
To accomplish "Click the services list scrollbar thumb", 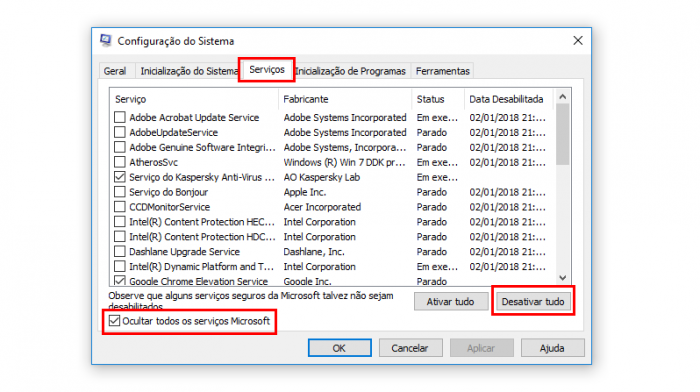I will (x=562, y=134).
